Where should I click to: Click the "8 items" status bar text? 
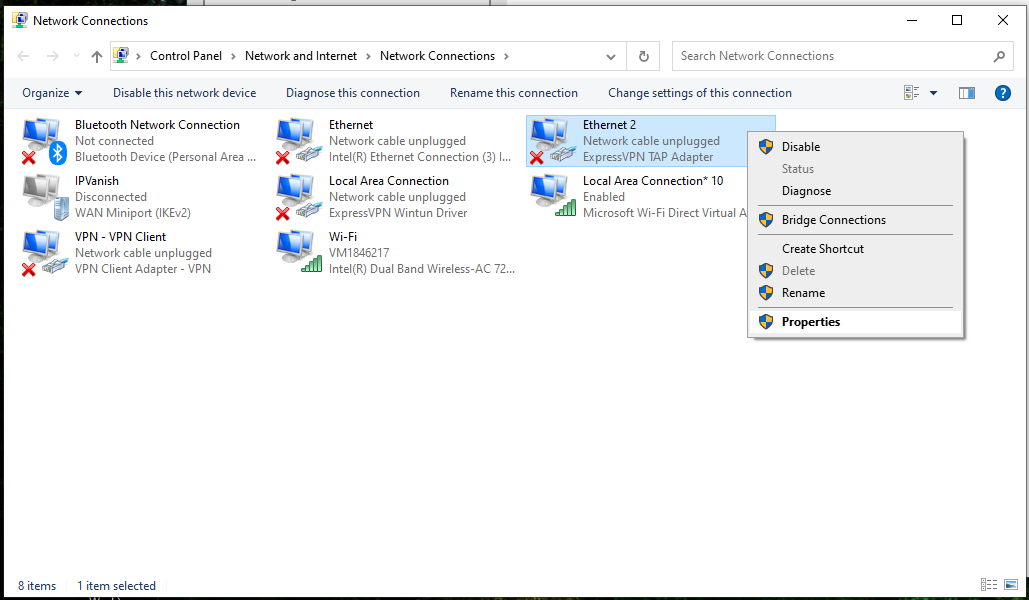click(37, 586)
